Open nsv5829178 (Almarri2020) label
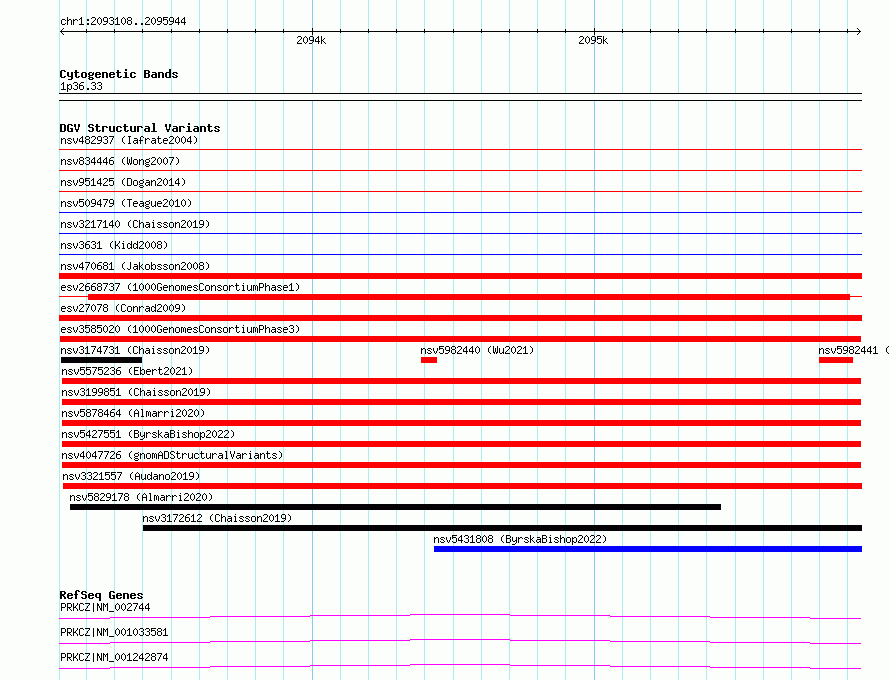Screen dimensions: 890x680 [141, 497]
